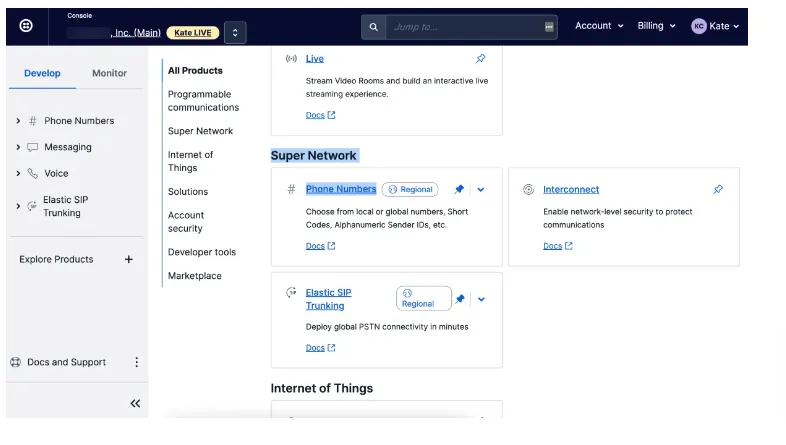
Task: Click the Twilio logo icon
Action: (26, 26)
